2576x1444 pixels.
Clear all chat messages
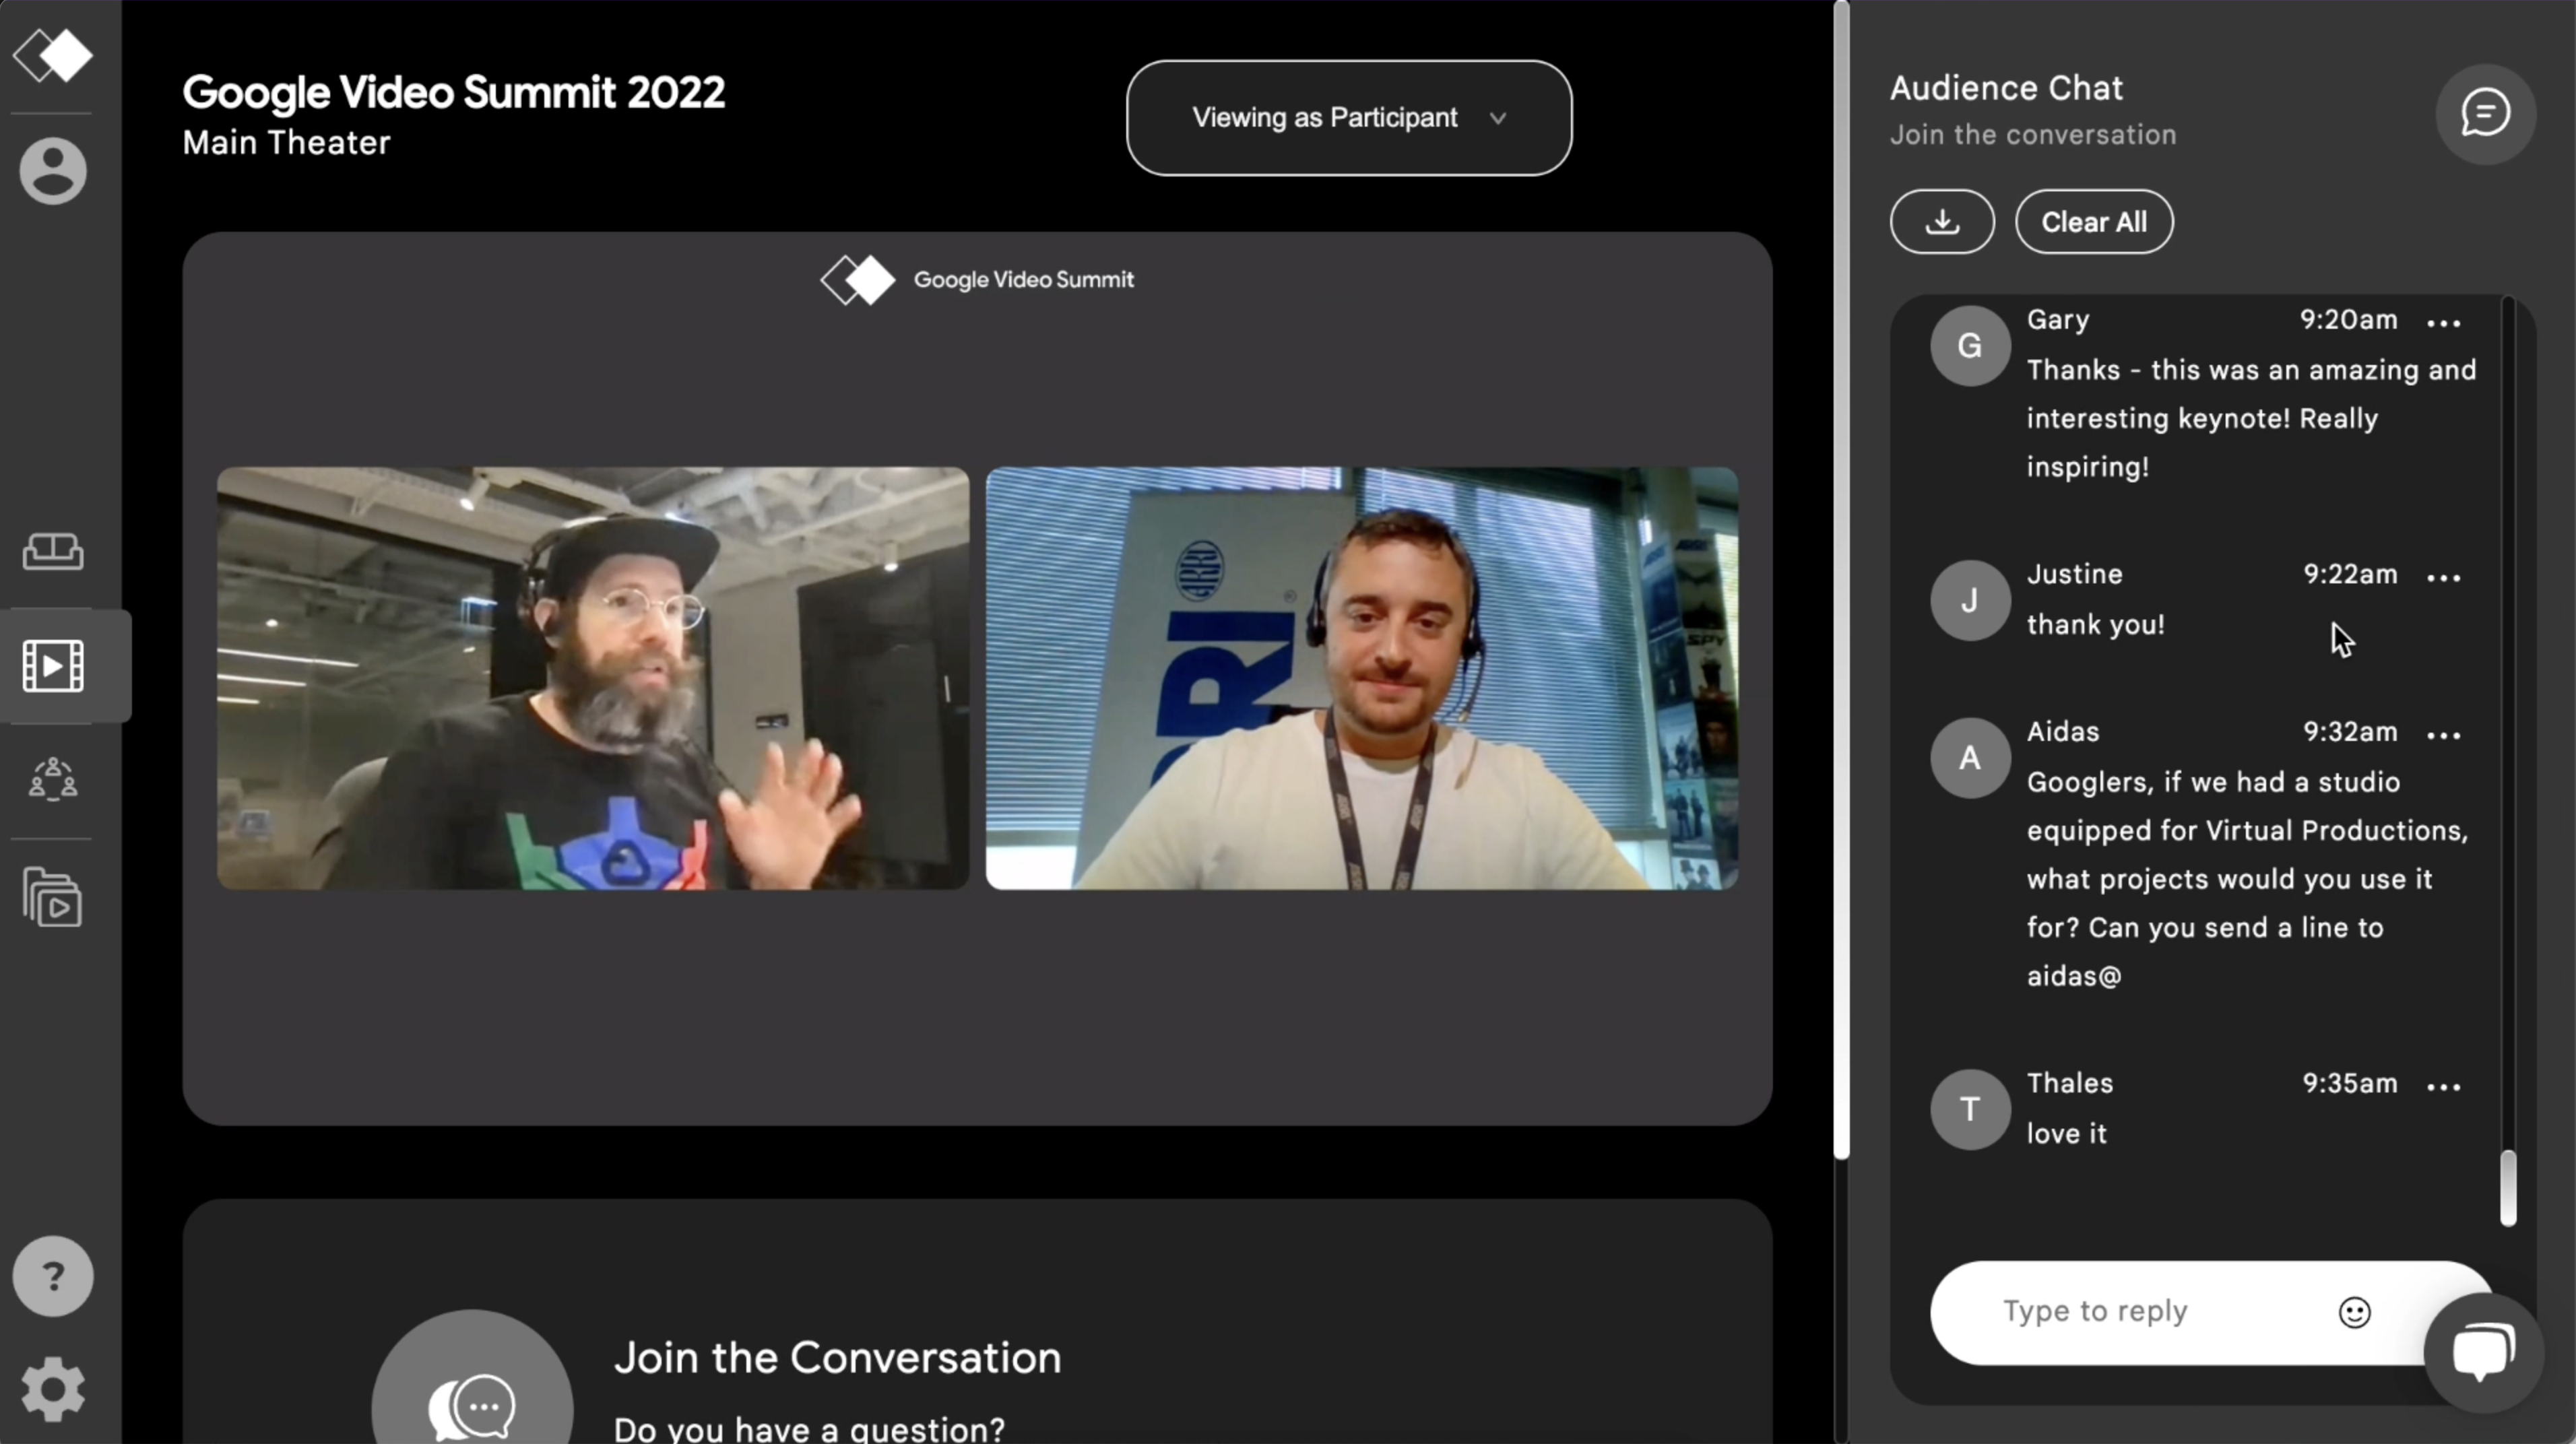pos(2094,222)
